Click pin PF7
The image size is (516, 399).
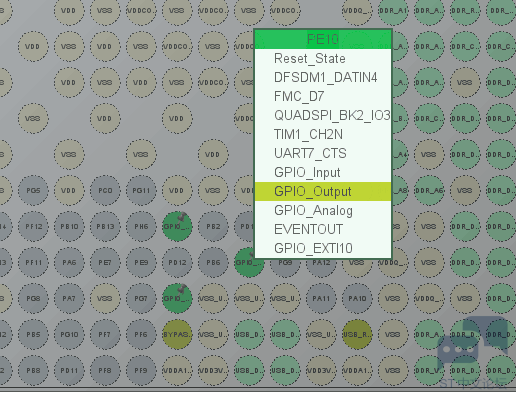pos(105,334)
